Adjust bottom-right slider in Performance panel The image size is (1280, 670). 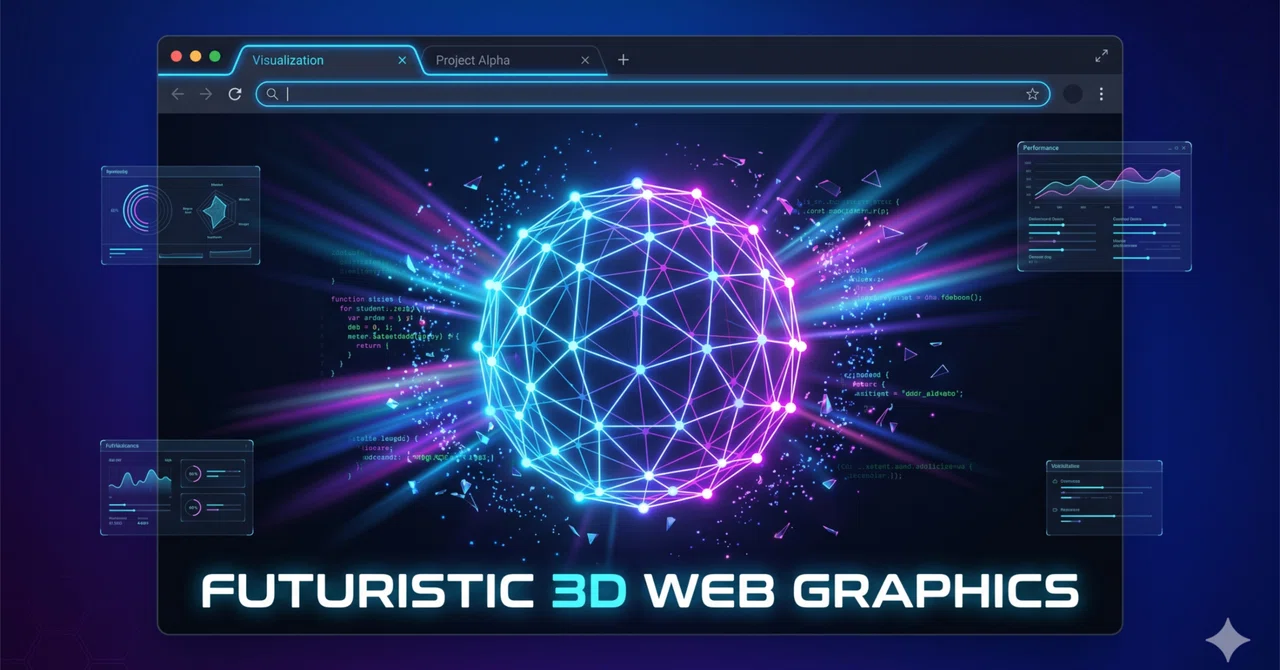1146,258
